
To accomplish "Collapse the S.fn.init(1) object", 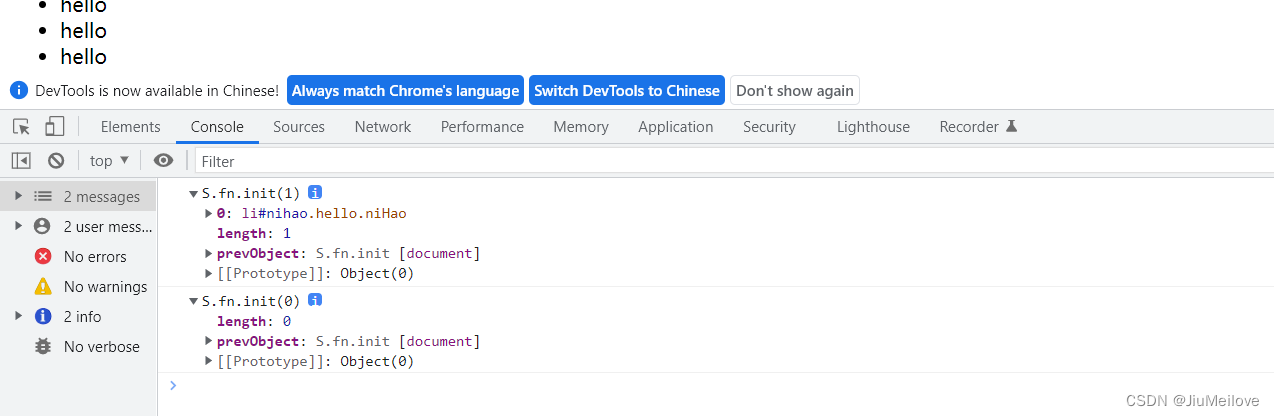I will point(194,194).
